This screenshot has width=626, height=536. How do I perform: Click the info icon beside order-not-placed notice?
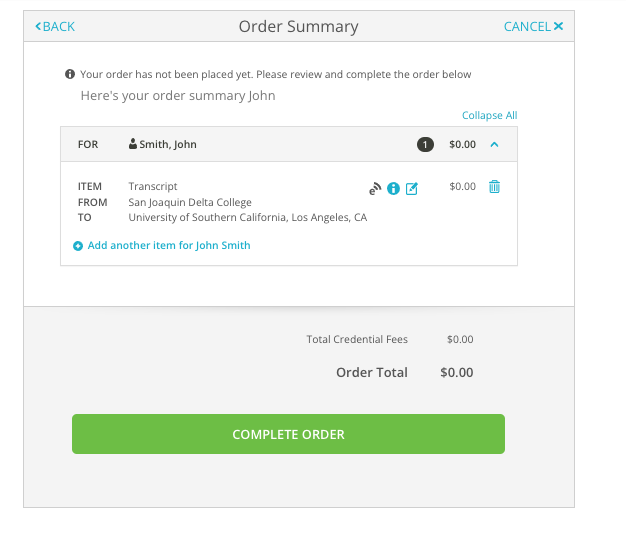pyautogui.click(x=70, y=74)
